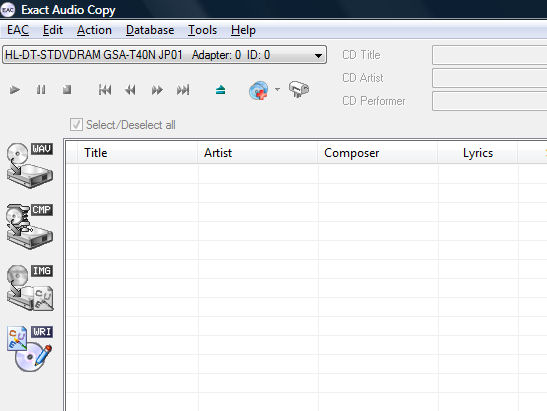The height and width of the screenshot is (411, 547).
Task: Click the eject CD icon
Action: click(220, 90)
